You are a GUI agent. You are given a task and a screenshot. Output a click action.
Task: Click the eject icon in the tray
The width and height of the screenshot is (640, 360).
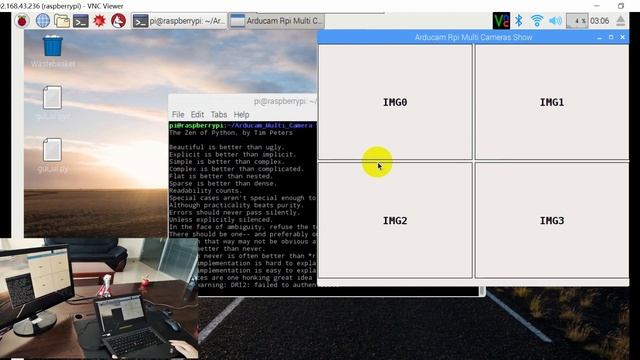point(620,21)
